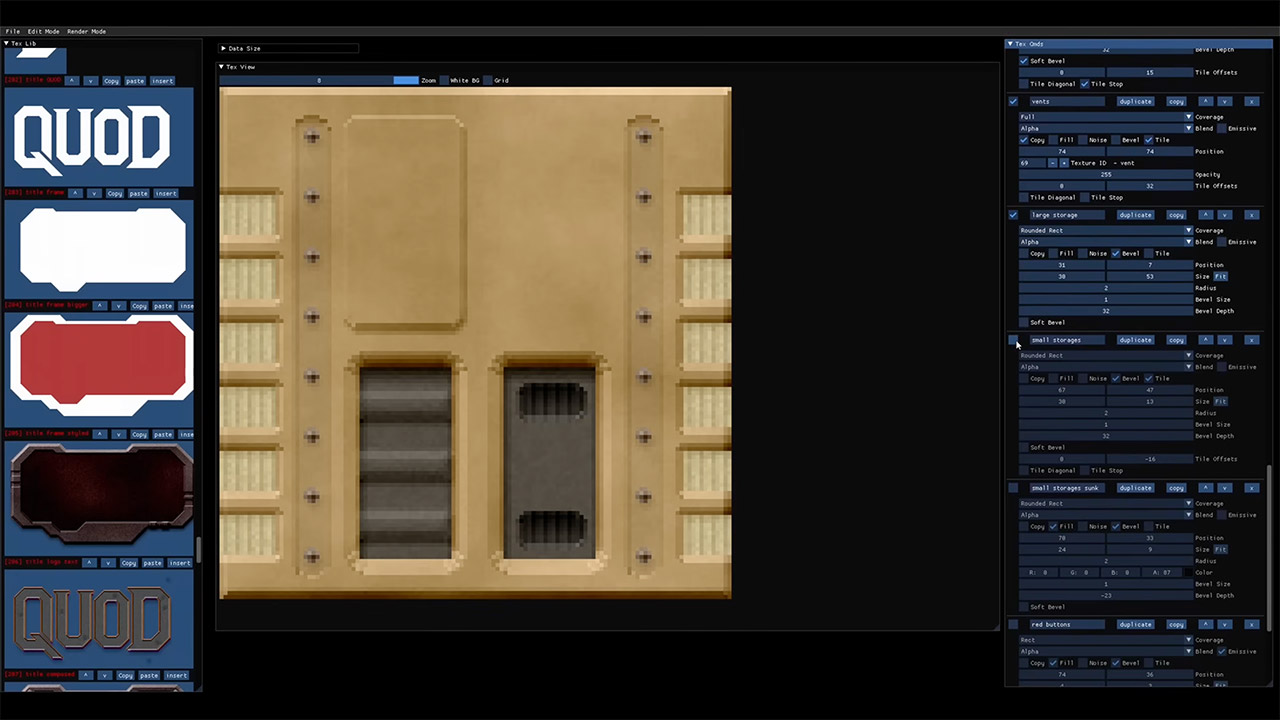Screen dimensions: 1280x720
Task: Click the Fit icon next to Size for large storage
Action: point(1221,276)
